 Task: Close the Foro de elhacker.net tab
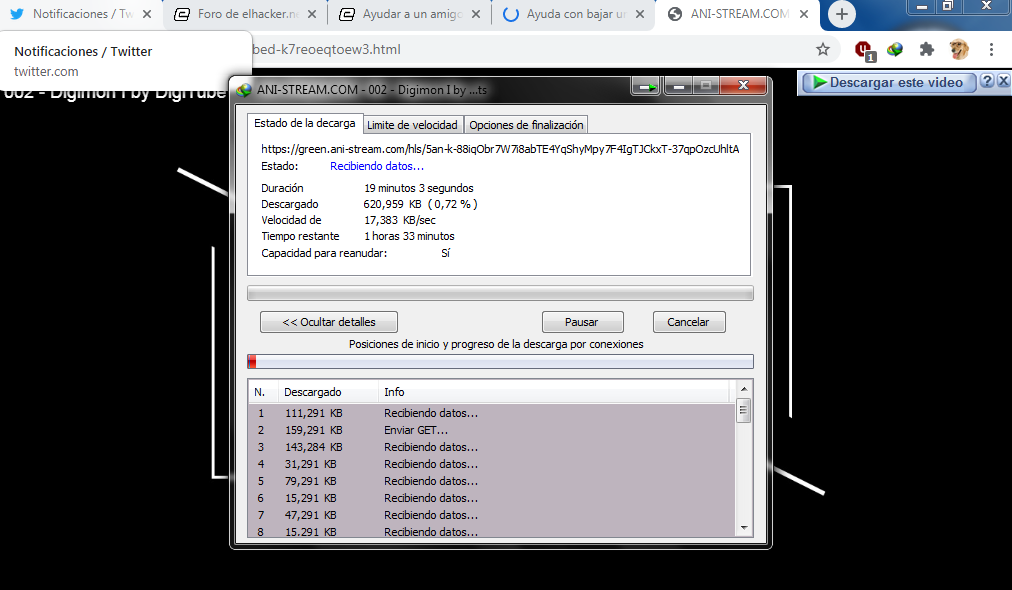click(x=312, y=14)
